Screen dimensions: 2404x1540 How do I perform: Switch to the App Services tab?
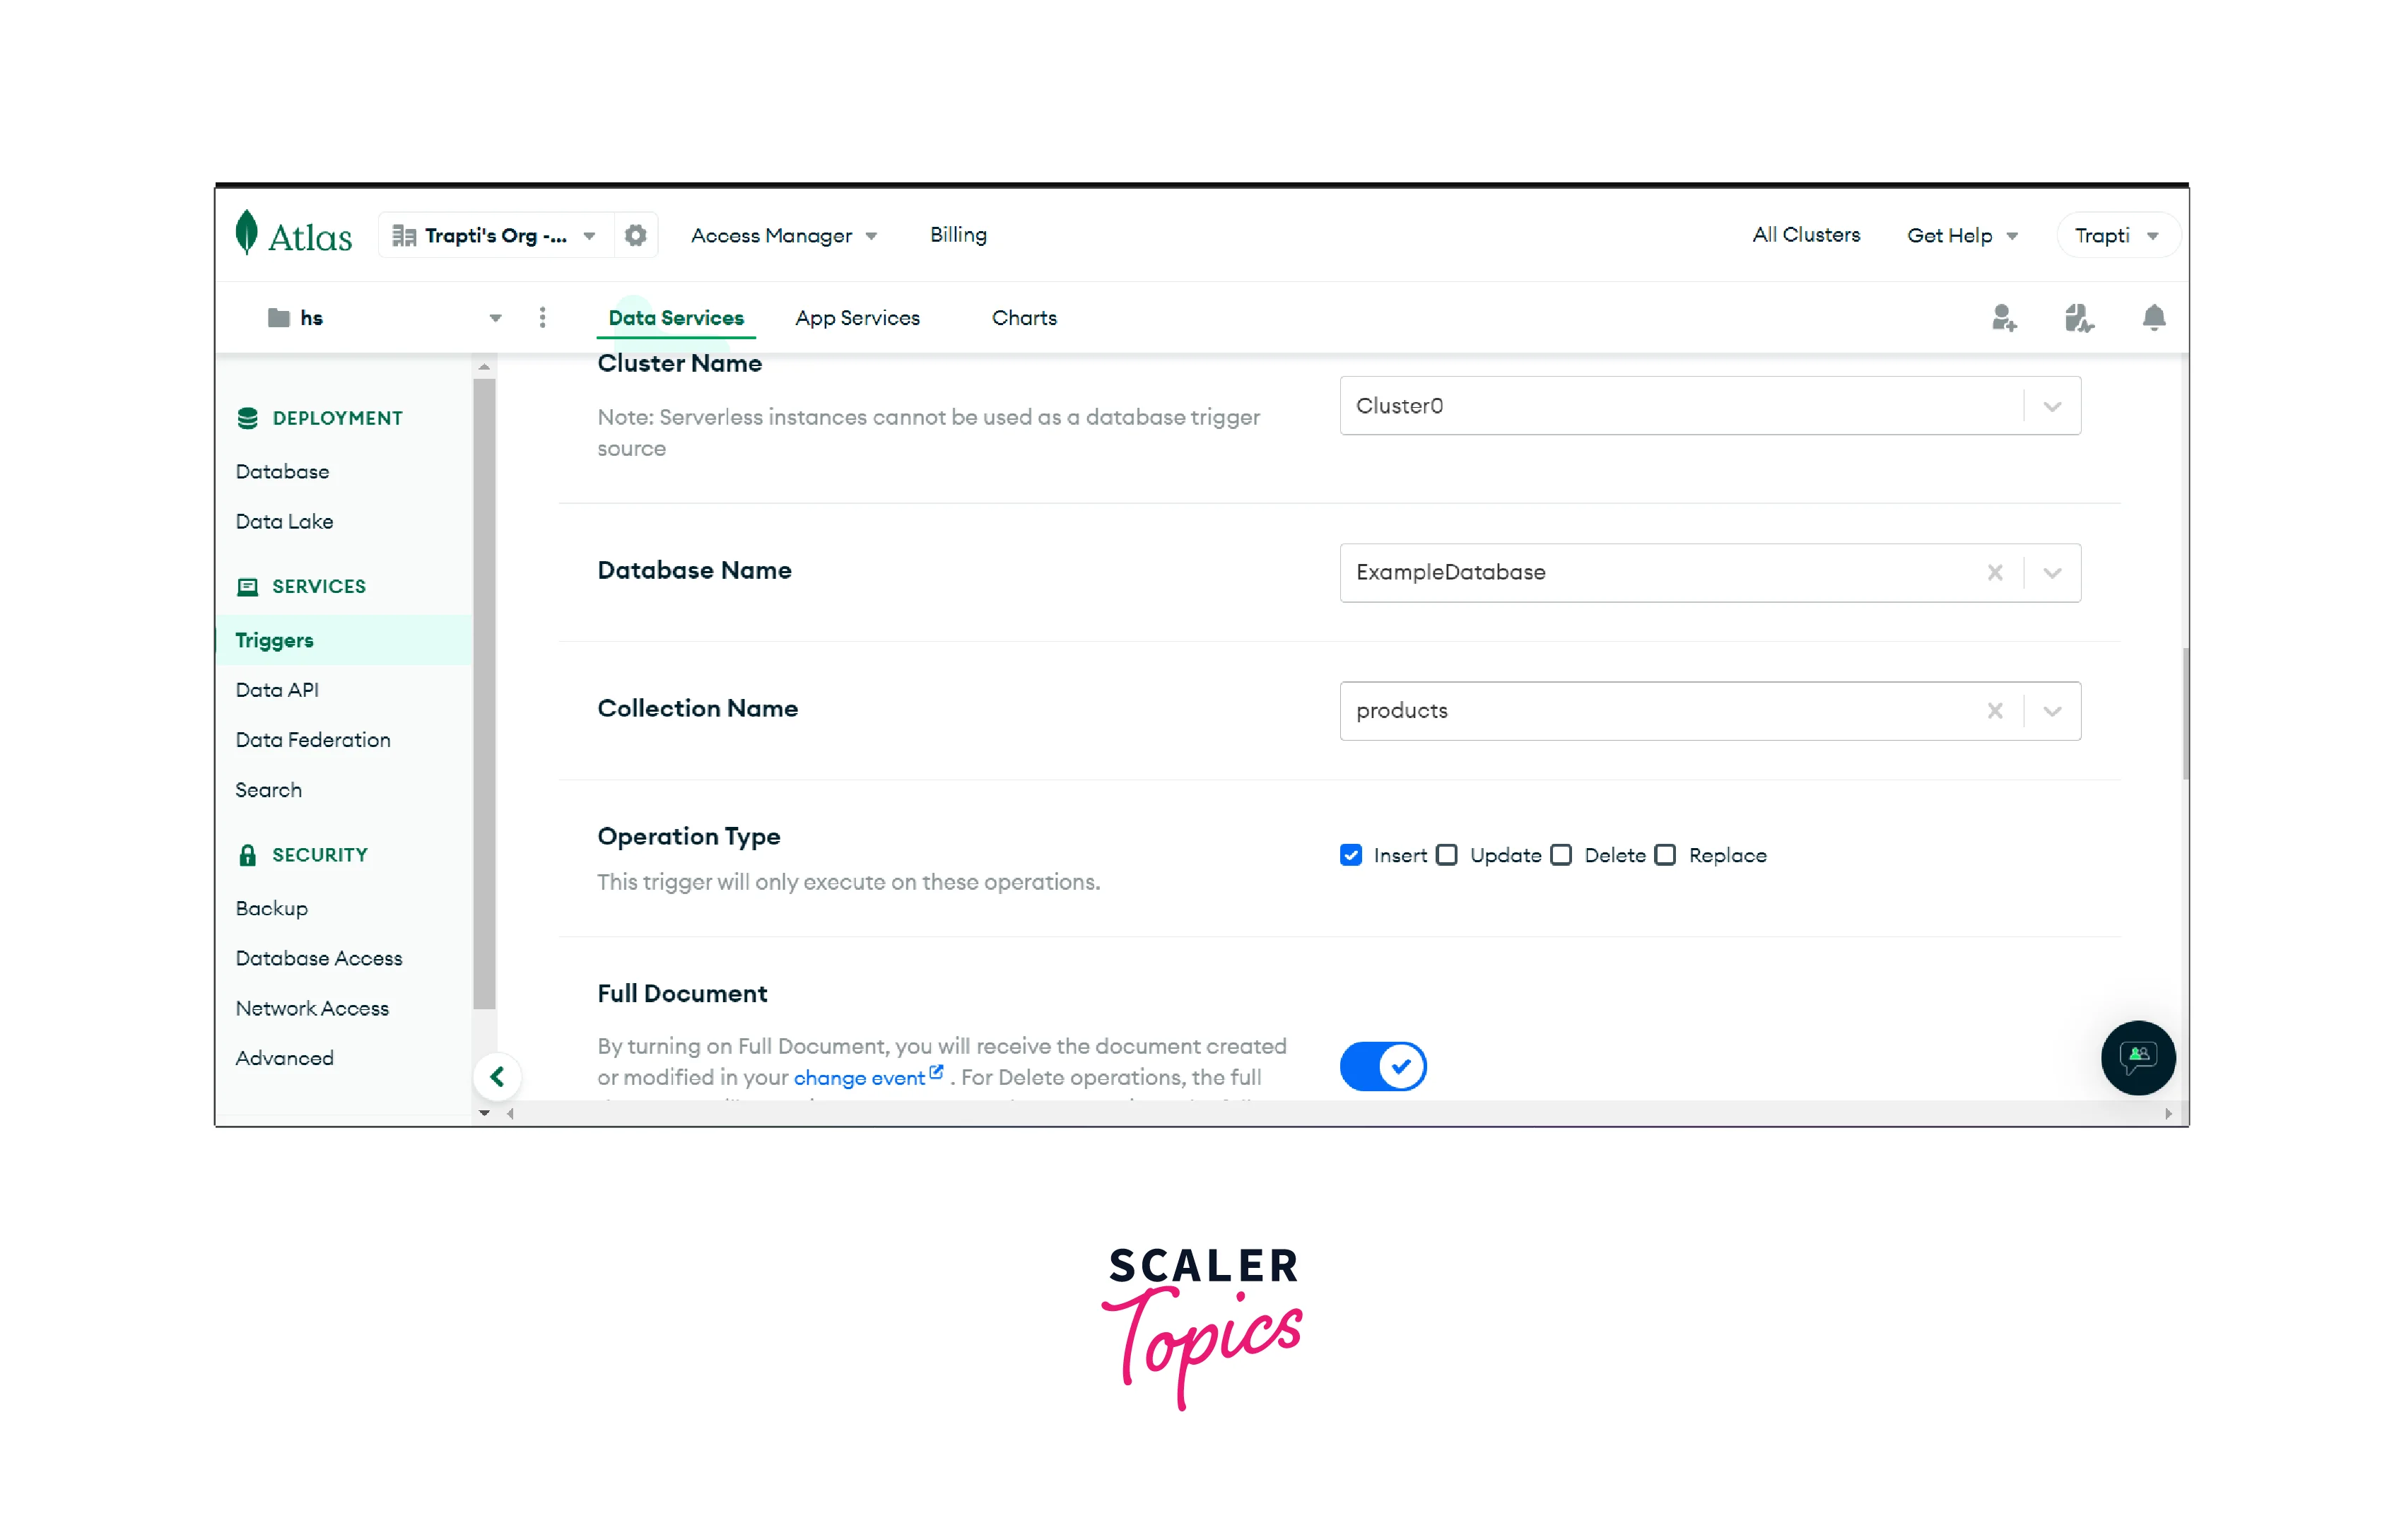pos(857,317)
